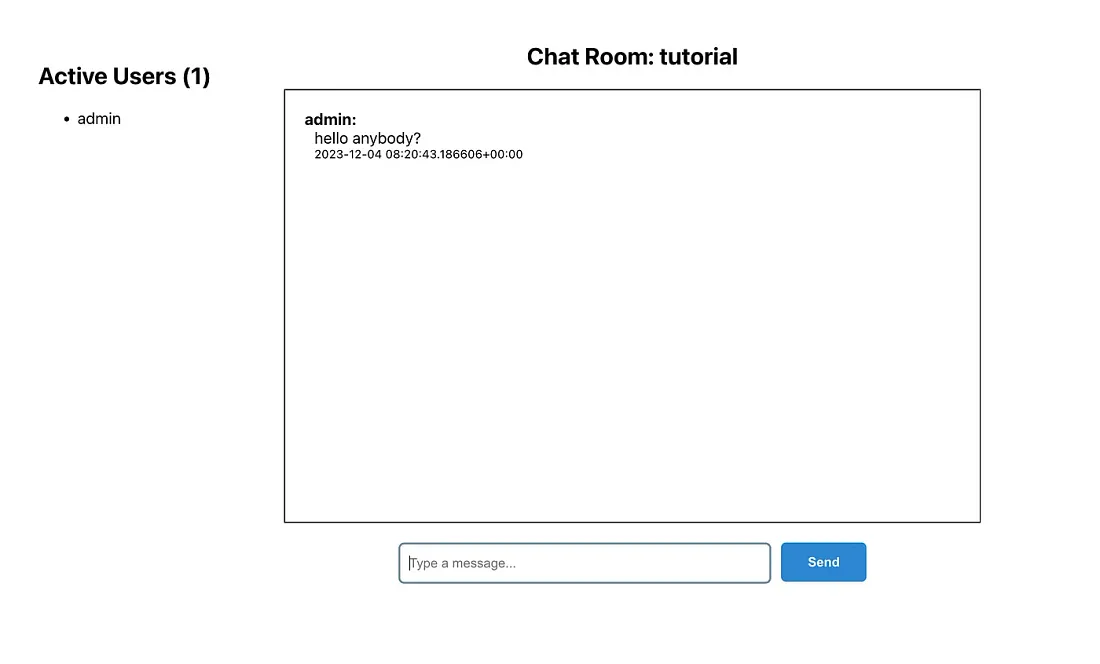The height and width of the screenshot is (664, 1100).
Task: Click the words 'Chat Room:' in the title
Action: tap(590, 57)
